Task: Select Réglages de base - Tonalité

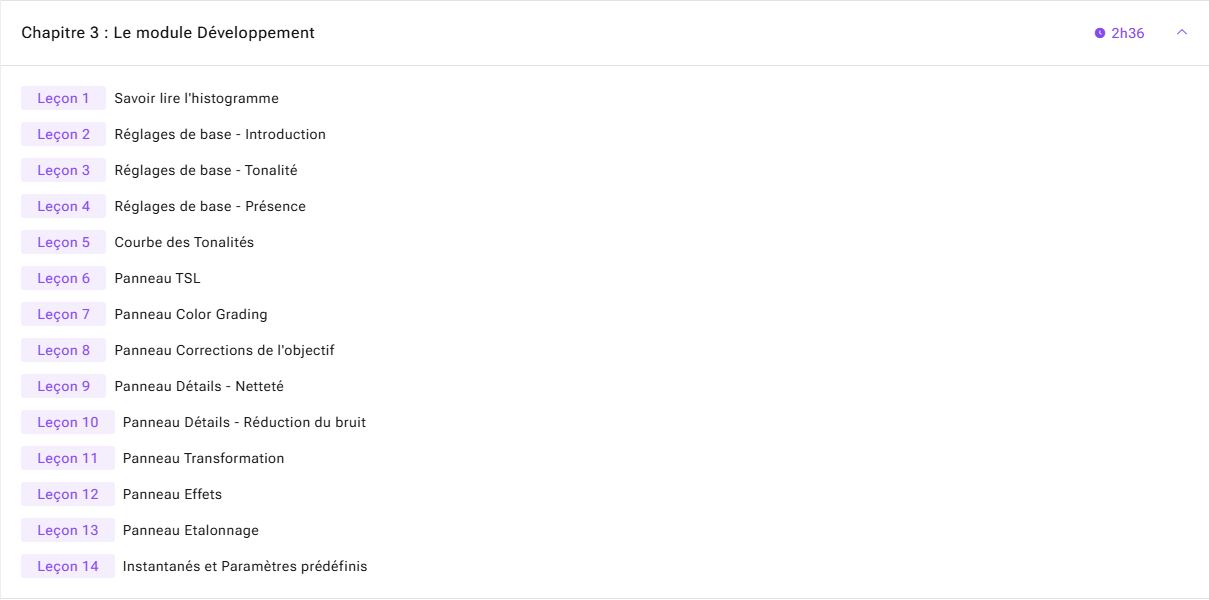Action: click(206, 170)
